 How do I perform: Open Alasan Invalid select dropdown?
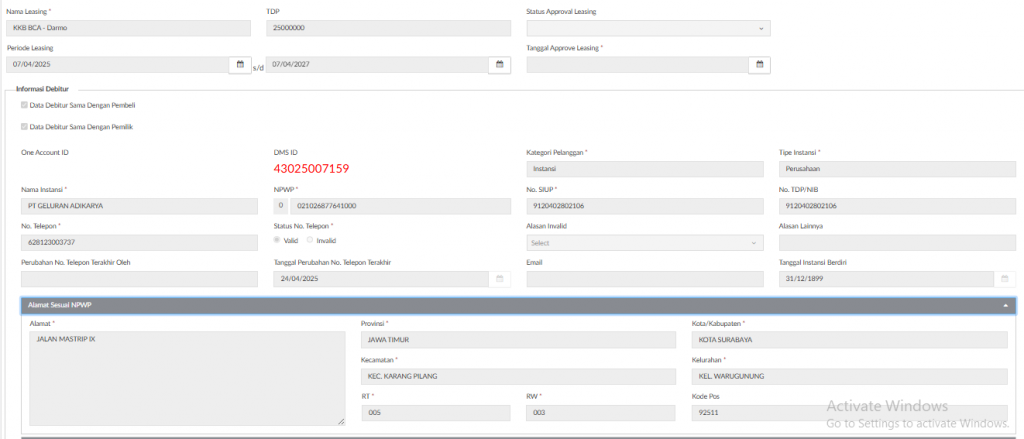point(645,243)
